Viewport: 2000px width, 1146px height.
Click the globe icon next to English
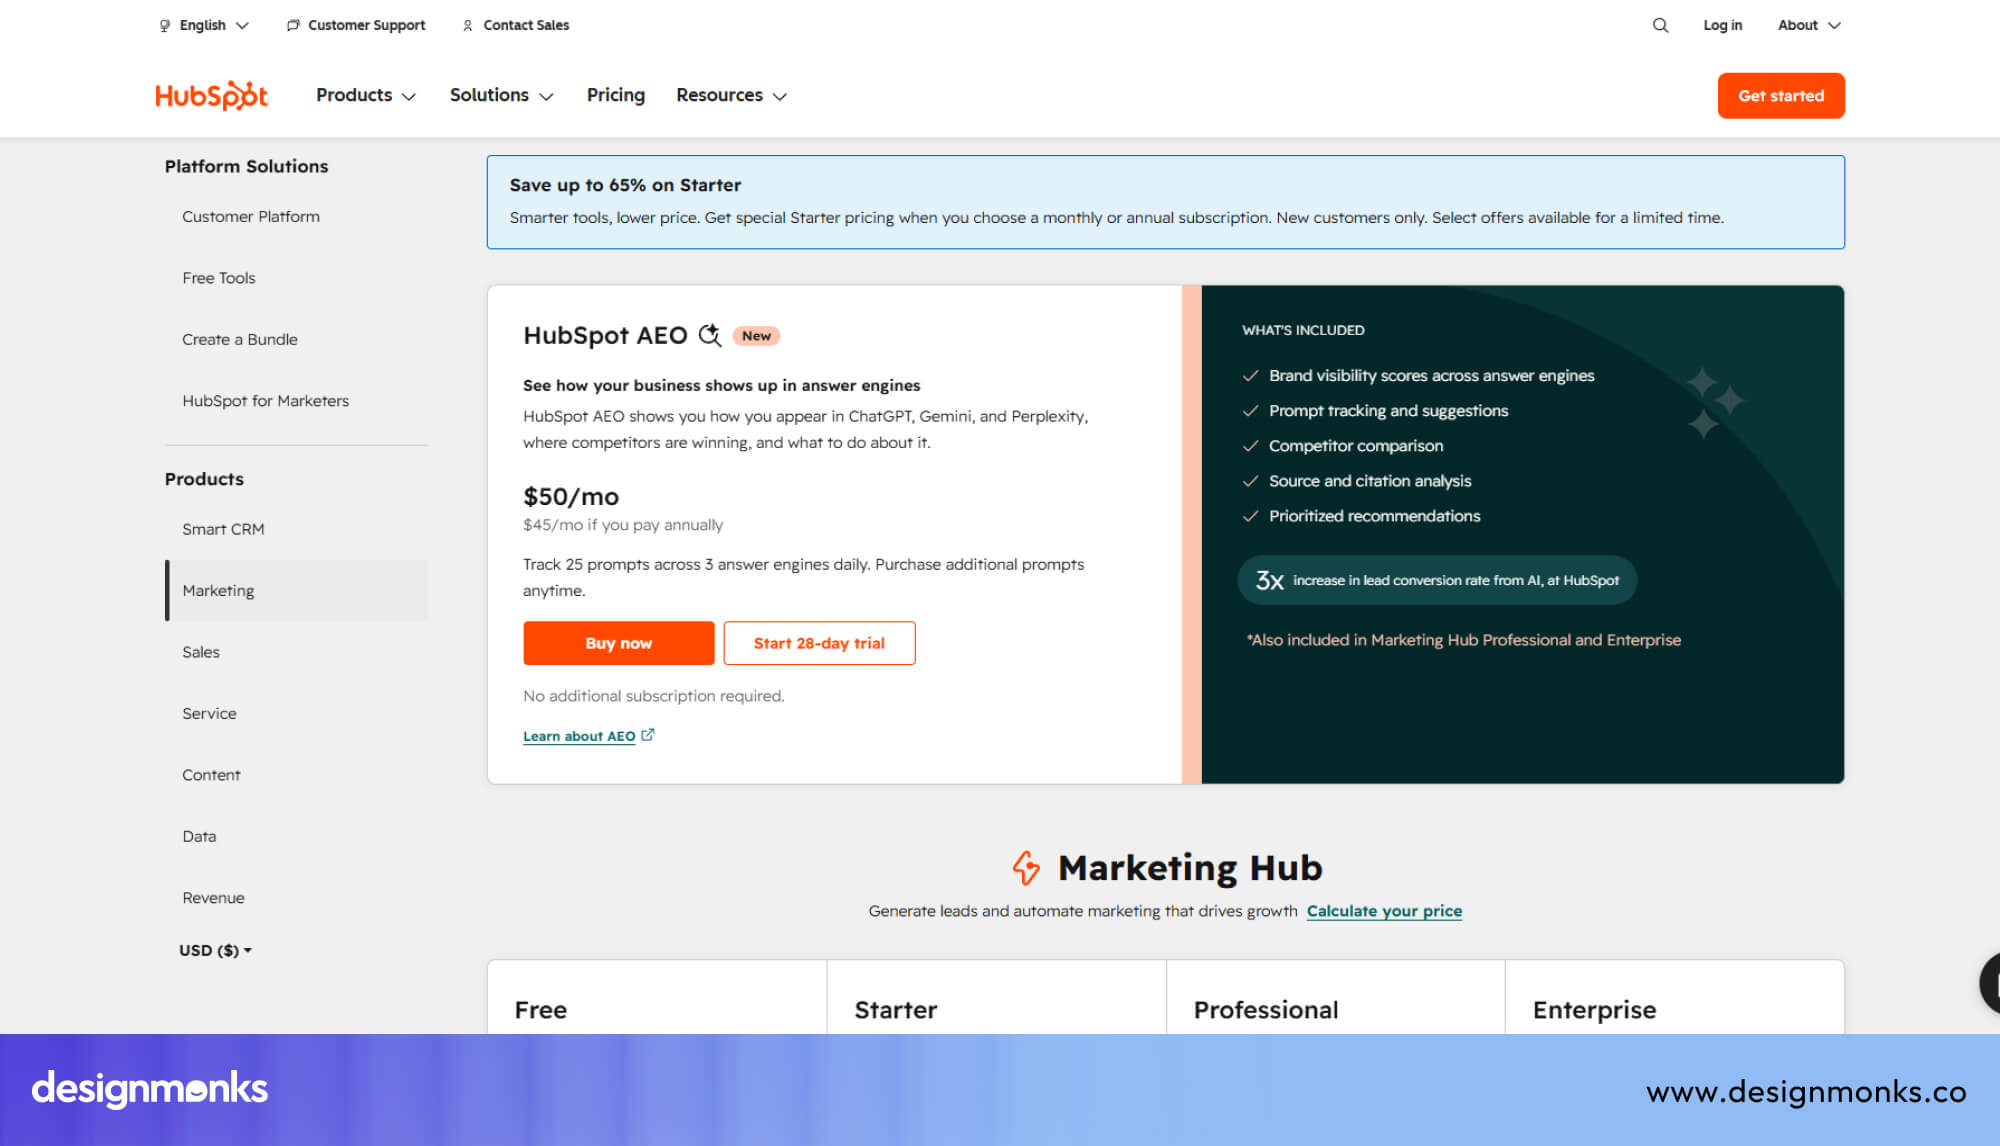tap(165, 25)
